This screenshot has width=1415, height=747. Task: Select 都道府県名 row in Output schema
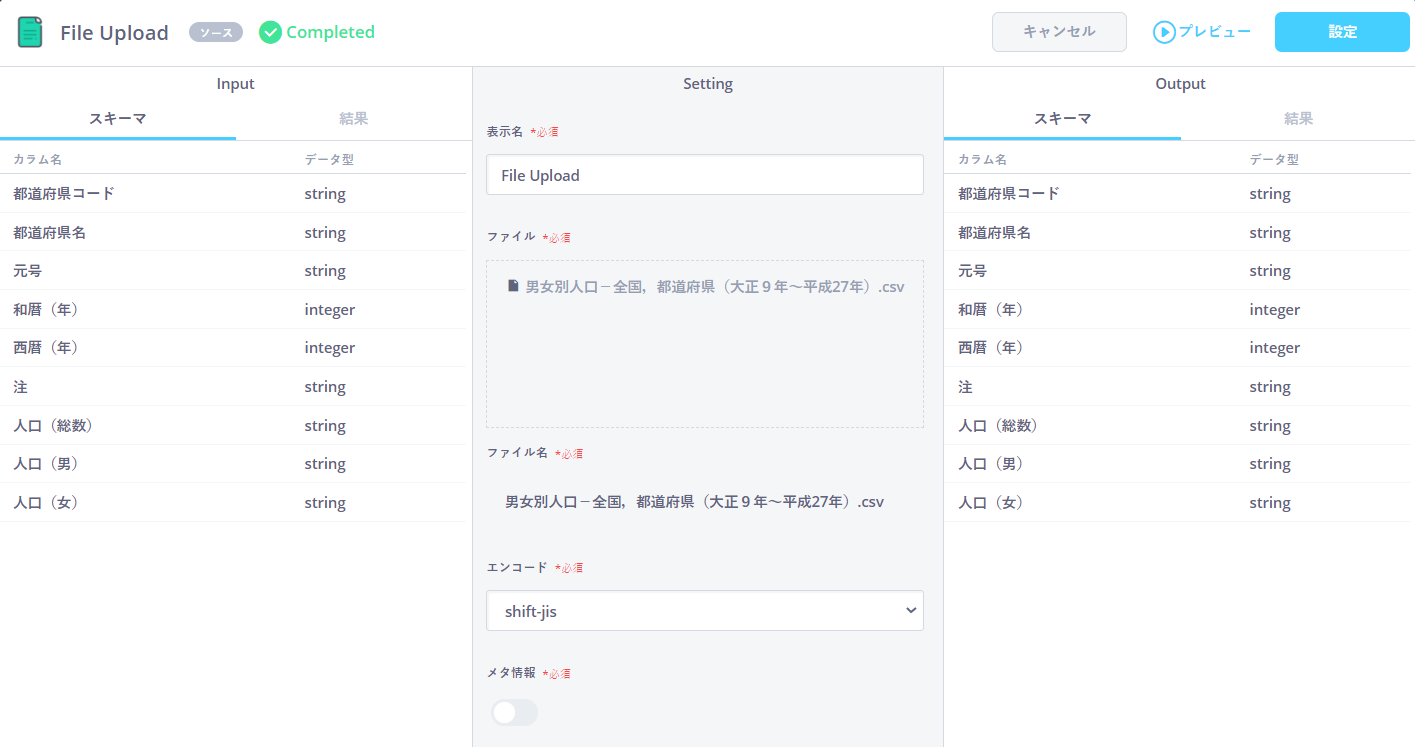[x=1178, y=233]
